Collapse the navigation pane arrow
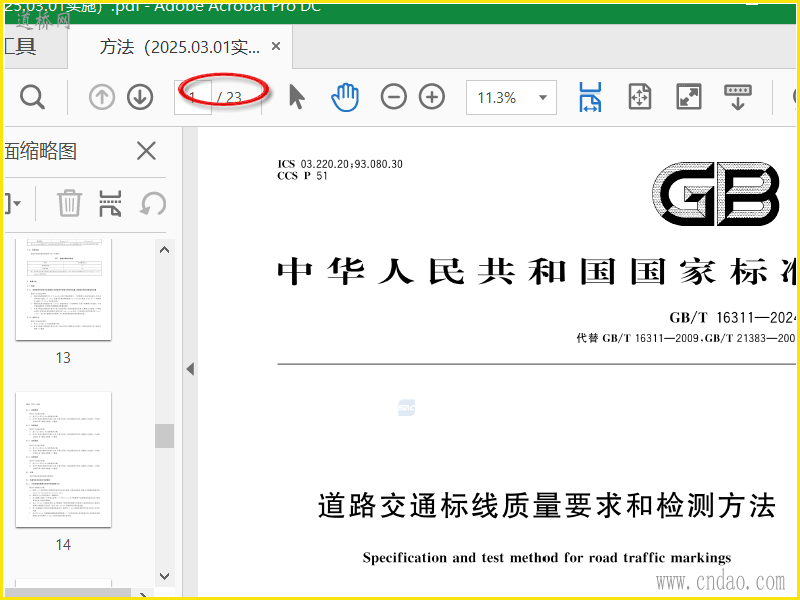 click(x=190, y=369)
